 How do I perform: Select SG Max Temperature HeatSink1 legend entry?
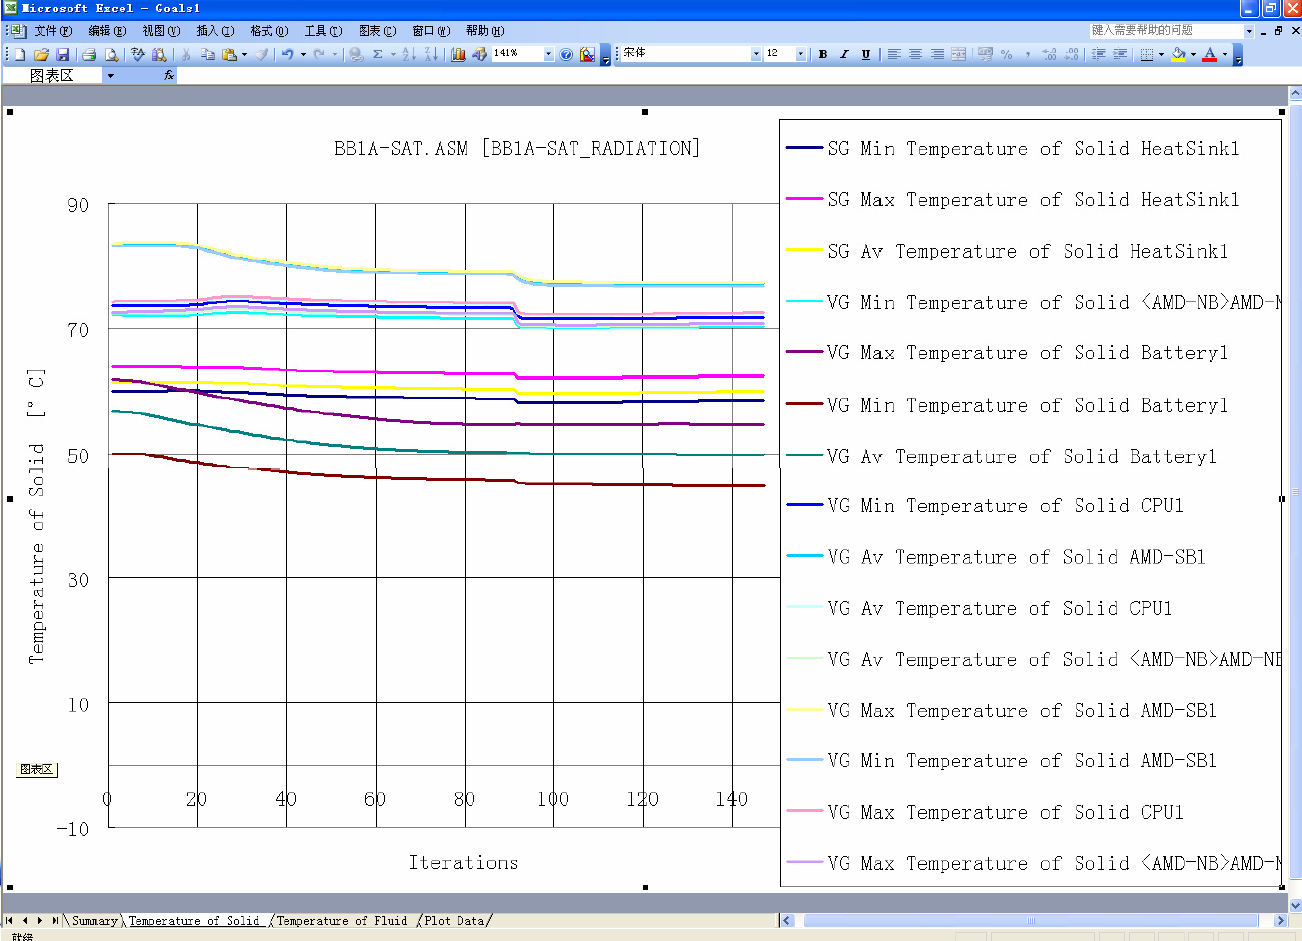(1012, 200)
